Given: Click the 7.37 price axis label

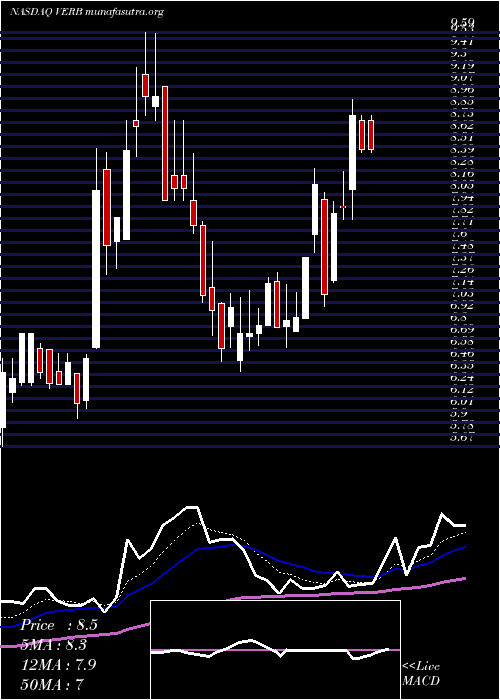Looking at the screenshot, I should click(x=462, y=258).
